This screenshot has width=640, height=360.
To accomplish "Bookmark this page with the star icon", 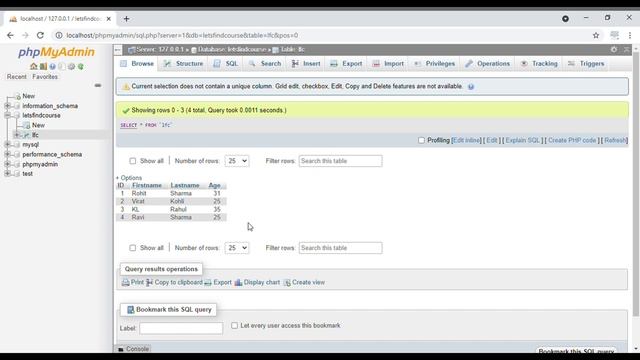I will point(596,36).
